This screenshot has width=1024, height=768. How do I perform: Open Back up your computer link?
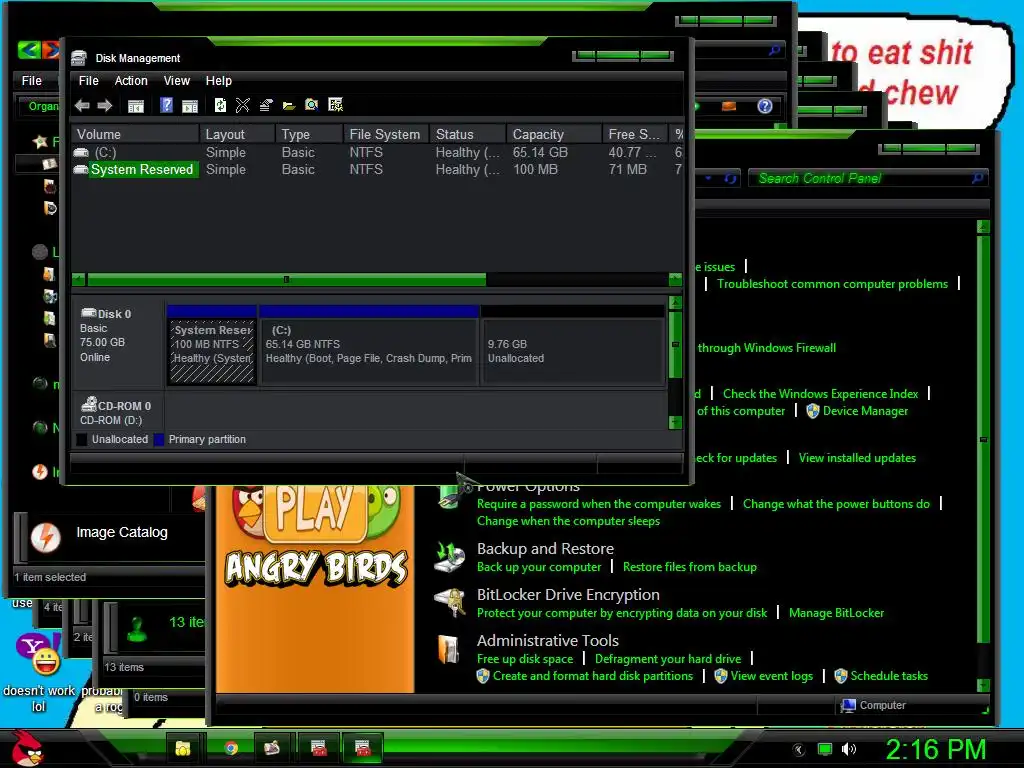pyautogui.click(x=539, y=567)
